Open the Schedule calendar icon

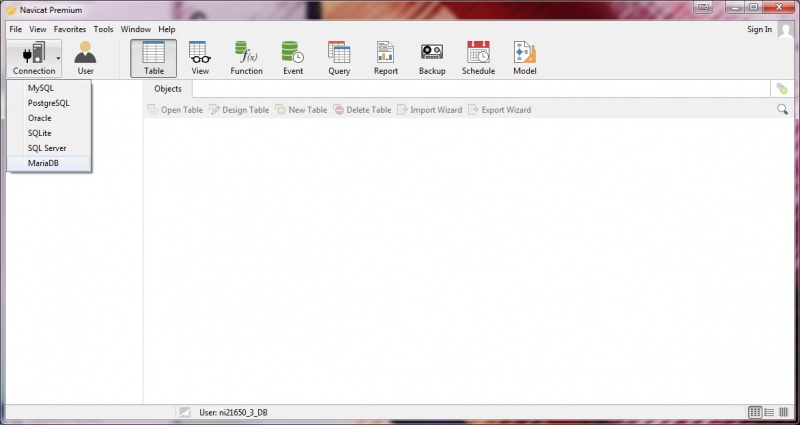pos(479,58)
